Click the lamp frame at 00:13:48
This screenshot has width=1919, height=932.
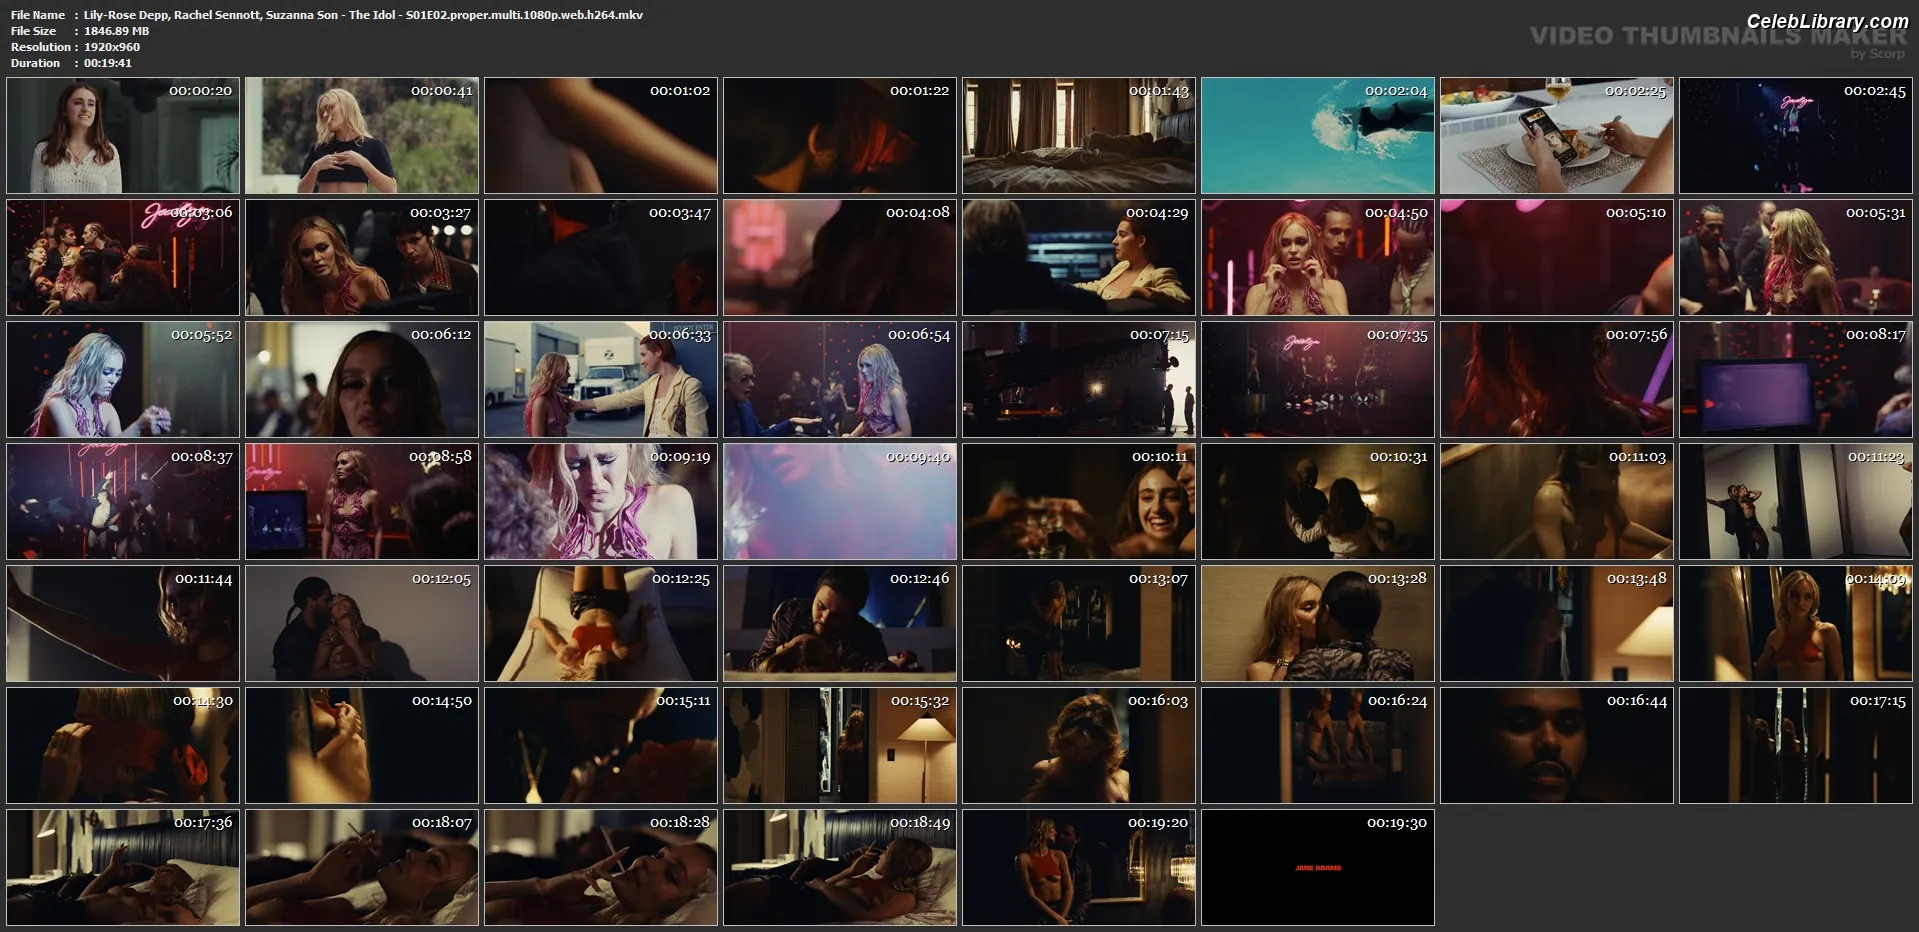tap(1557, 623)
